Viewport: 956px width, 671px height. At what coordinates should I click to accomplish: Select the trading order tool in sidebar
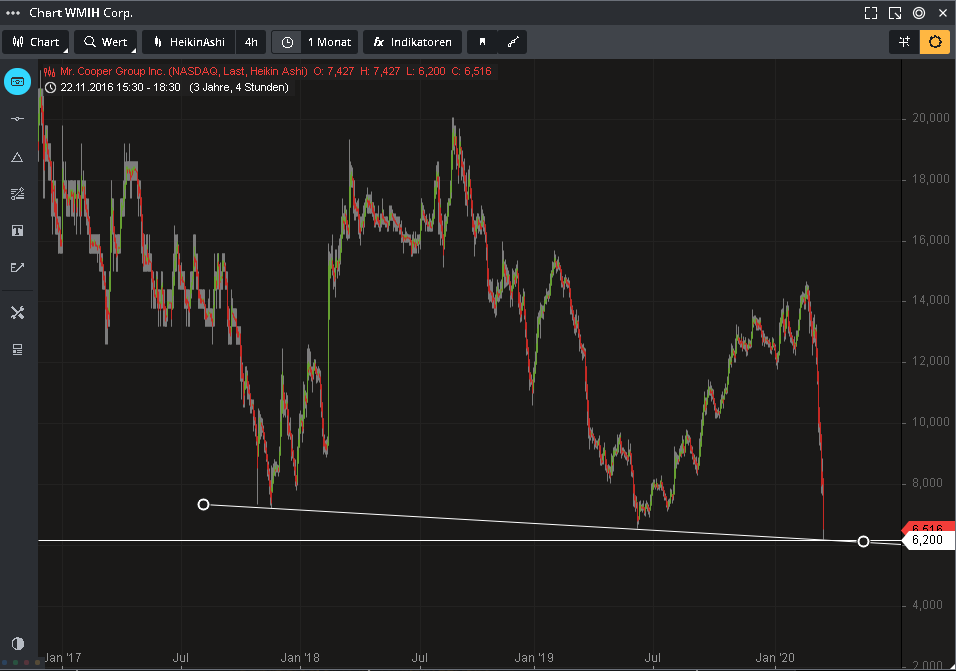click(x=17, y=81)
